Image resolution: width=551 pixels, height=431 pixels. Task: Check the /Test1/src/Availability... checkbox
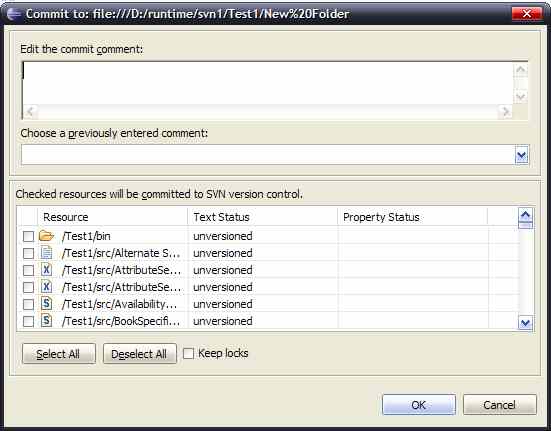[28, 304]
